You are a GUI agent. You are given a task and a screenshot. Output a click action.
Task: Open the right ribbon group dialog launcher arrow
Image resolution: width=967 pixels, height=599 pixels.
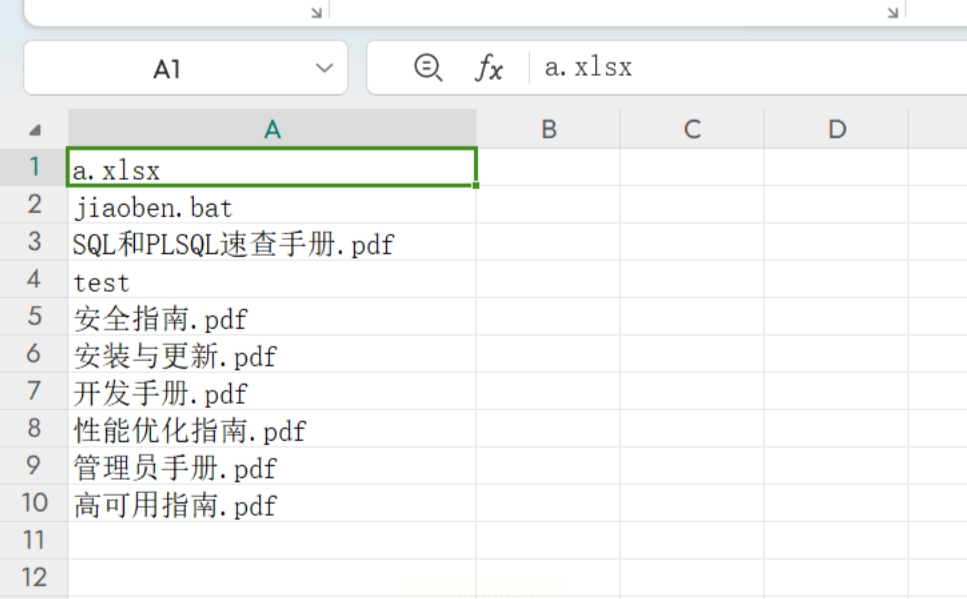click(x=892, y=12)
